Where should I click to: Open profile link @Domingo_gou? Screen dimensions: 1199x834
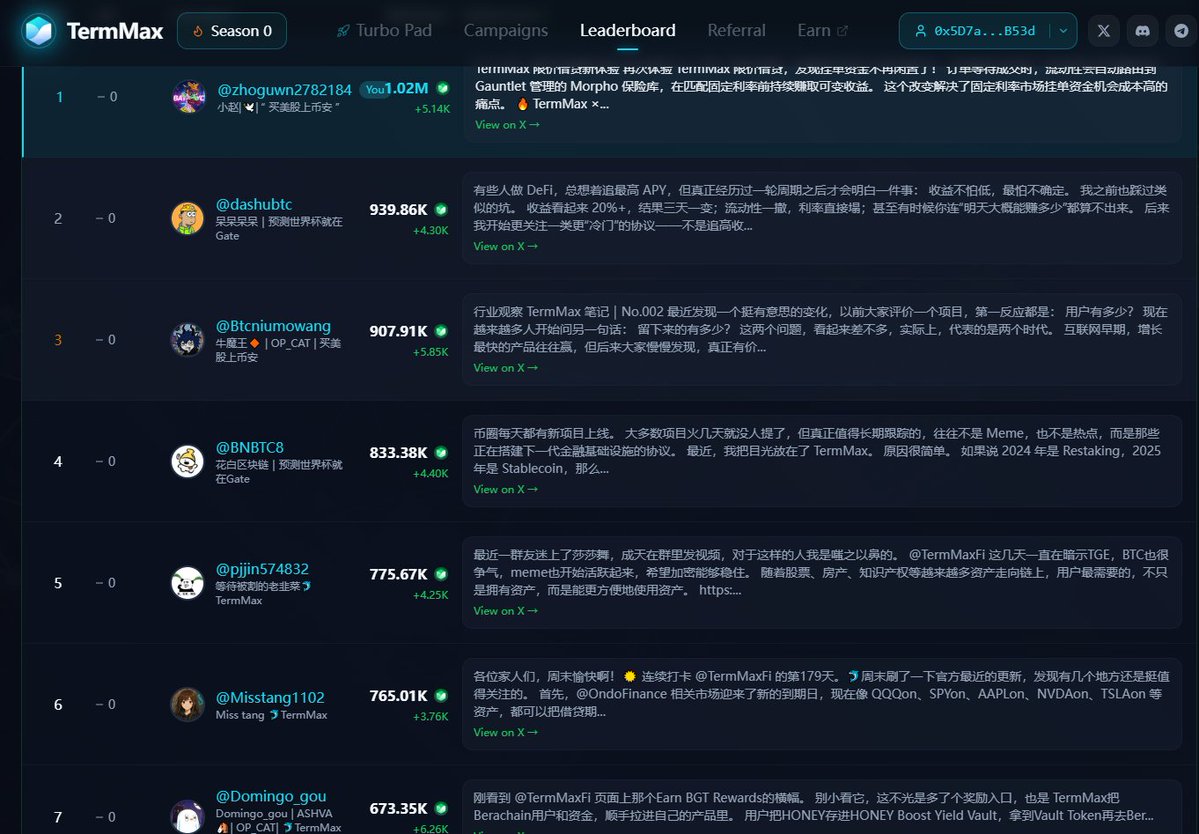pos(271,796)
